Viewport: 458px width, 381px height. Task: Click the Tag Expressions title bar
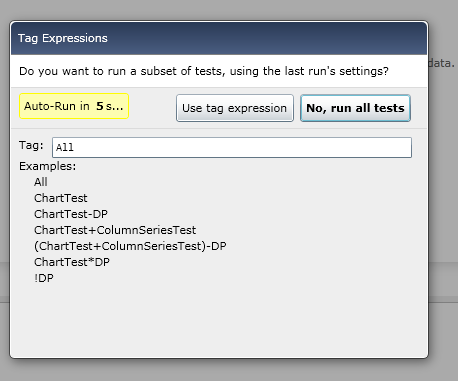point(219,38)
